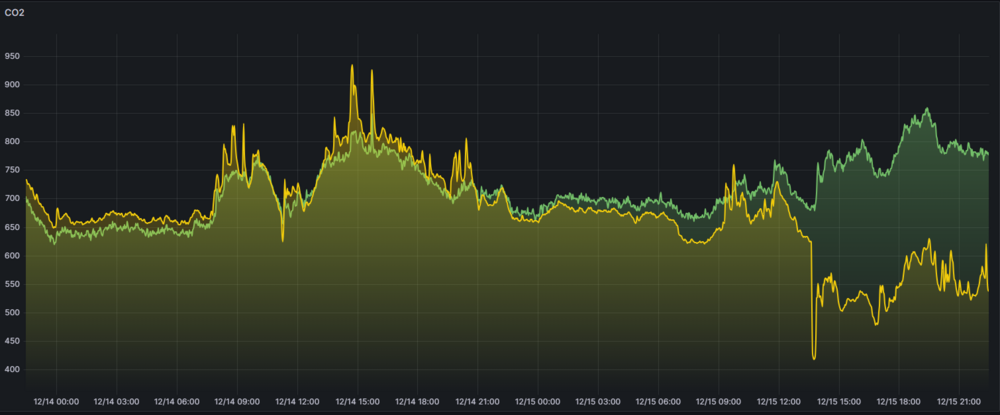
Task: Click the 12/14 15:00 time label
Action: (357, 402)
